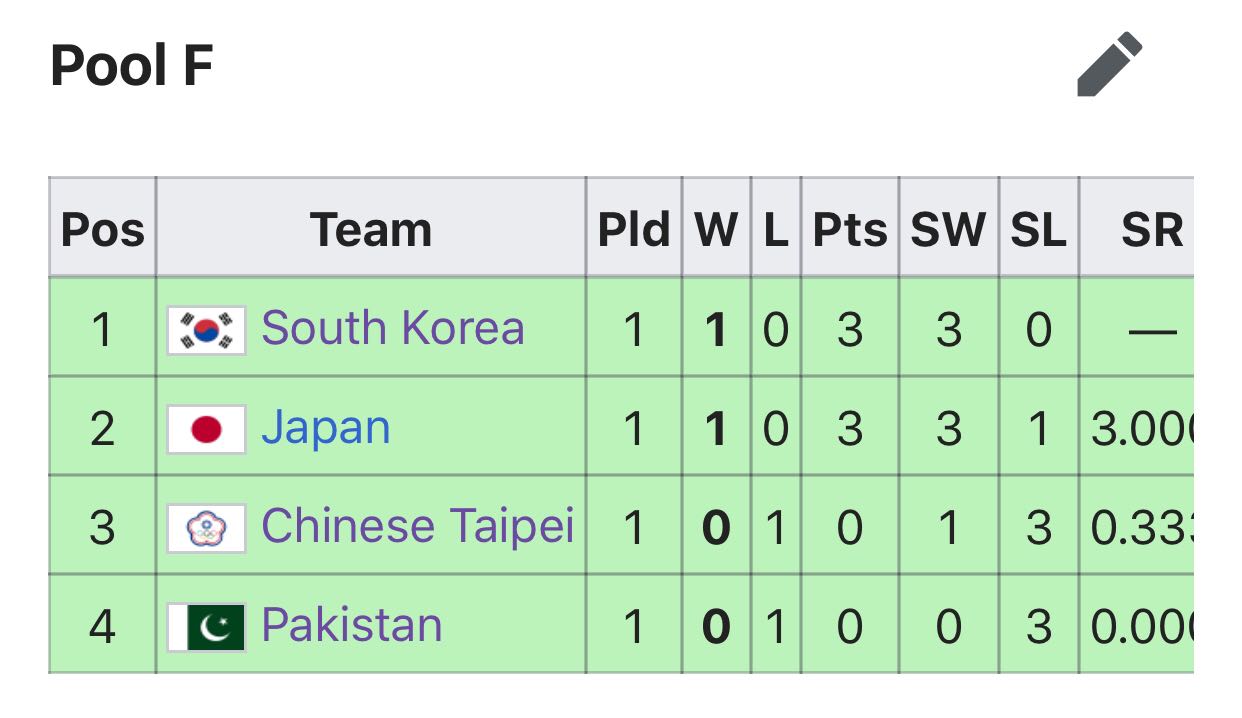
Task: Open the Pakistan team link
Action: 351,626
